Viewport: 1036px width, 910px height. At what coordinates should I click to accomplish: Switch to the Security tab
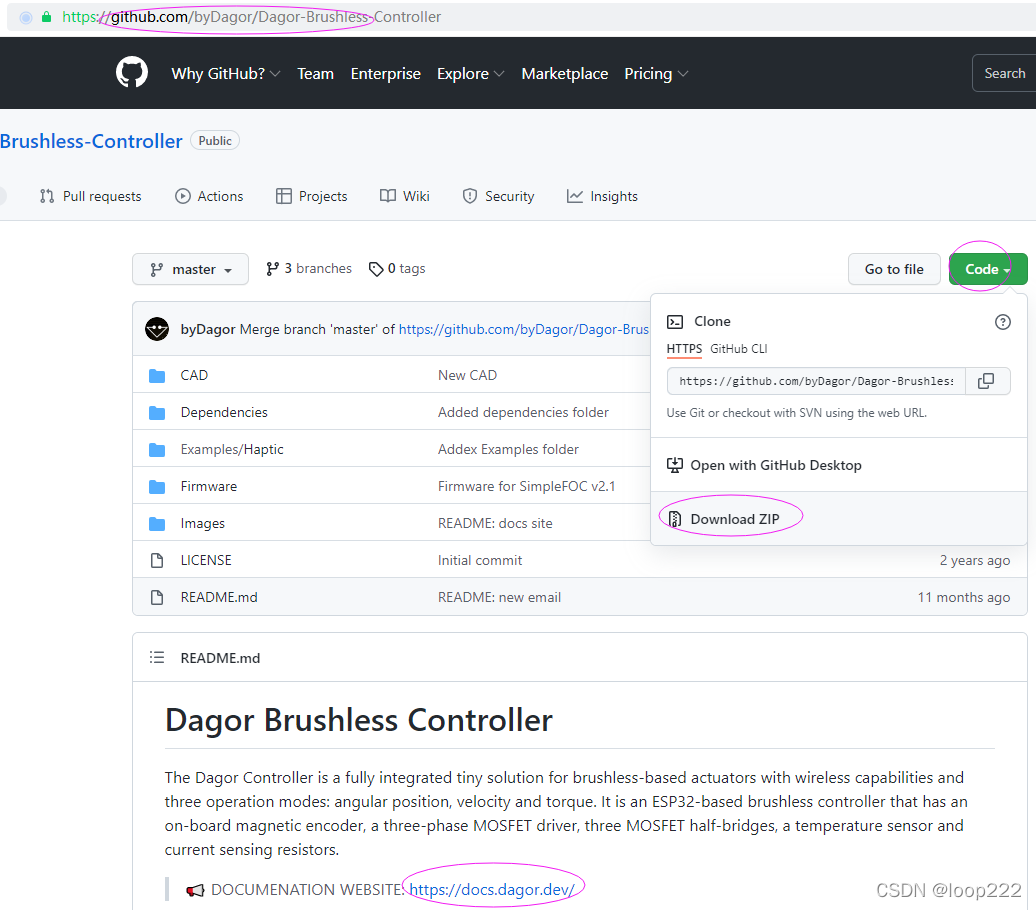pyautogui.click(x=498, y=196)
